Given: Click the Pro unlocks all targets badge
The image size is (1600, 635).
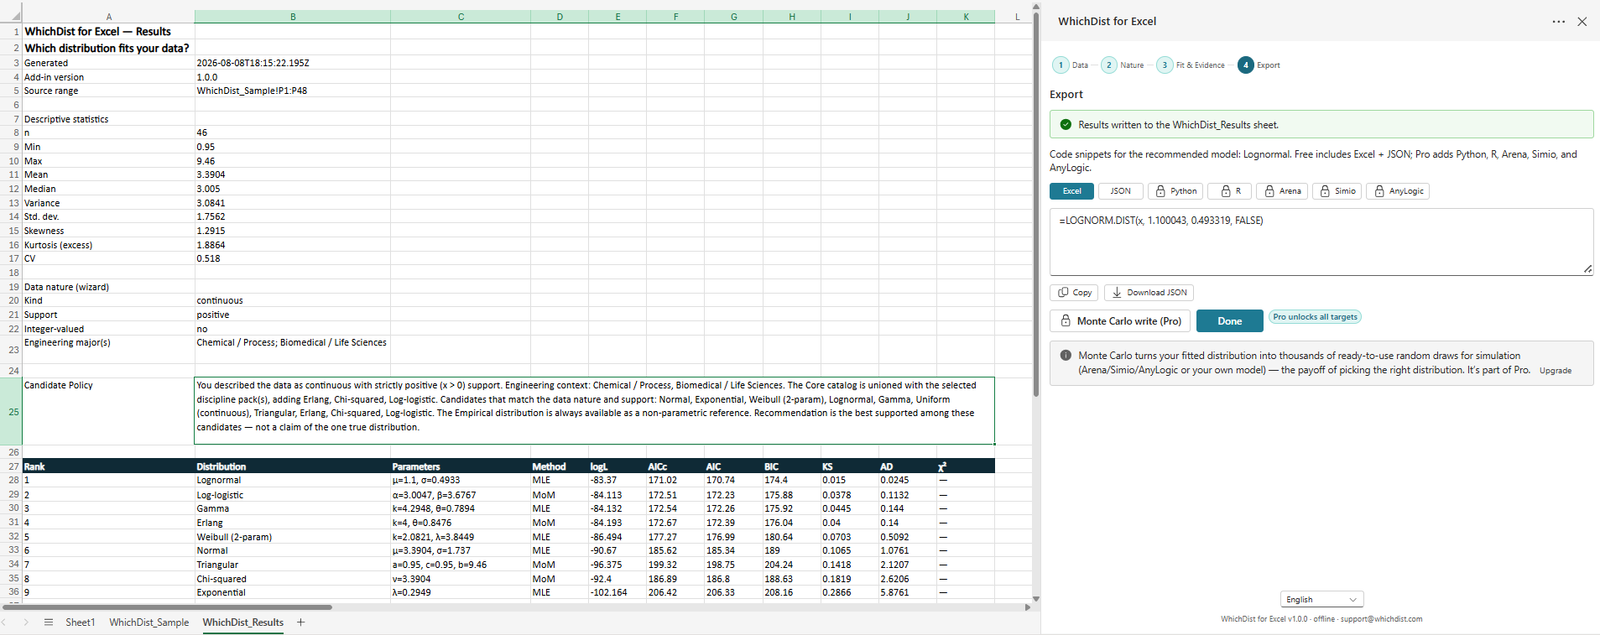Looking at the screenshot, I should [1315, 317].
